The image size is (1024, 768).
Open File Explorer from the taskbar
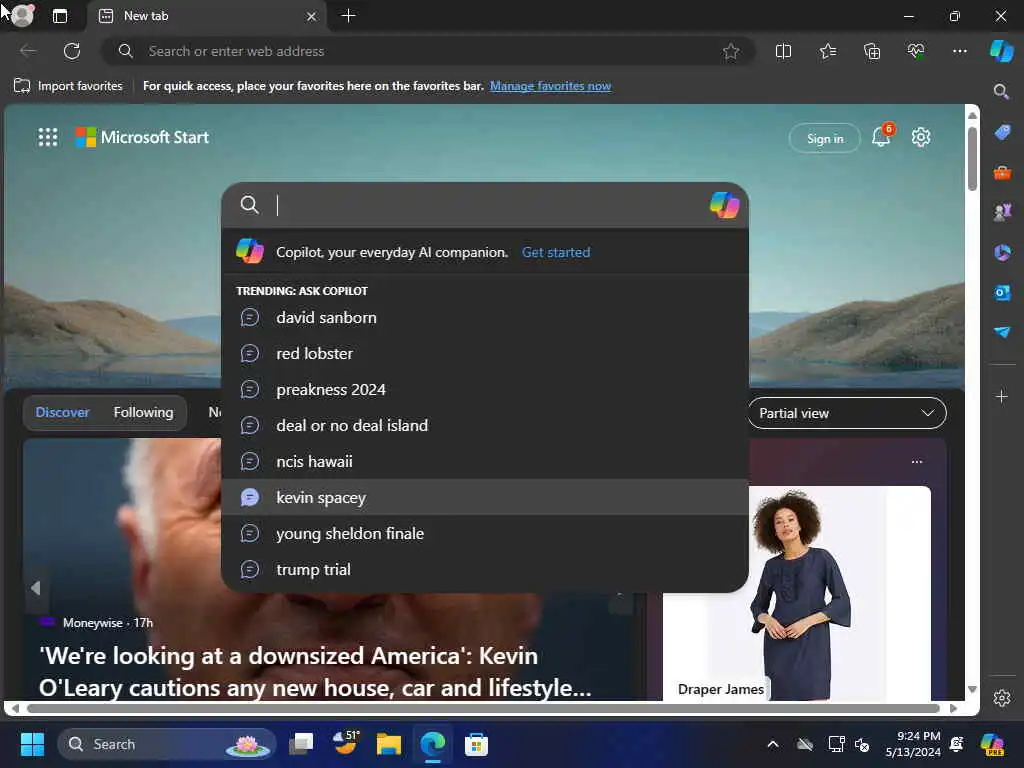click(x=389, y=744)
